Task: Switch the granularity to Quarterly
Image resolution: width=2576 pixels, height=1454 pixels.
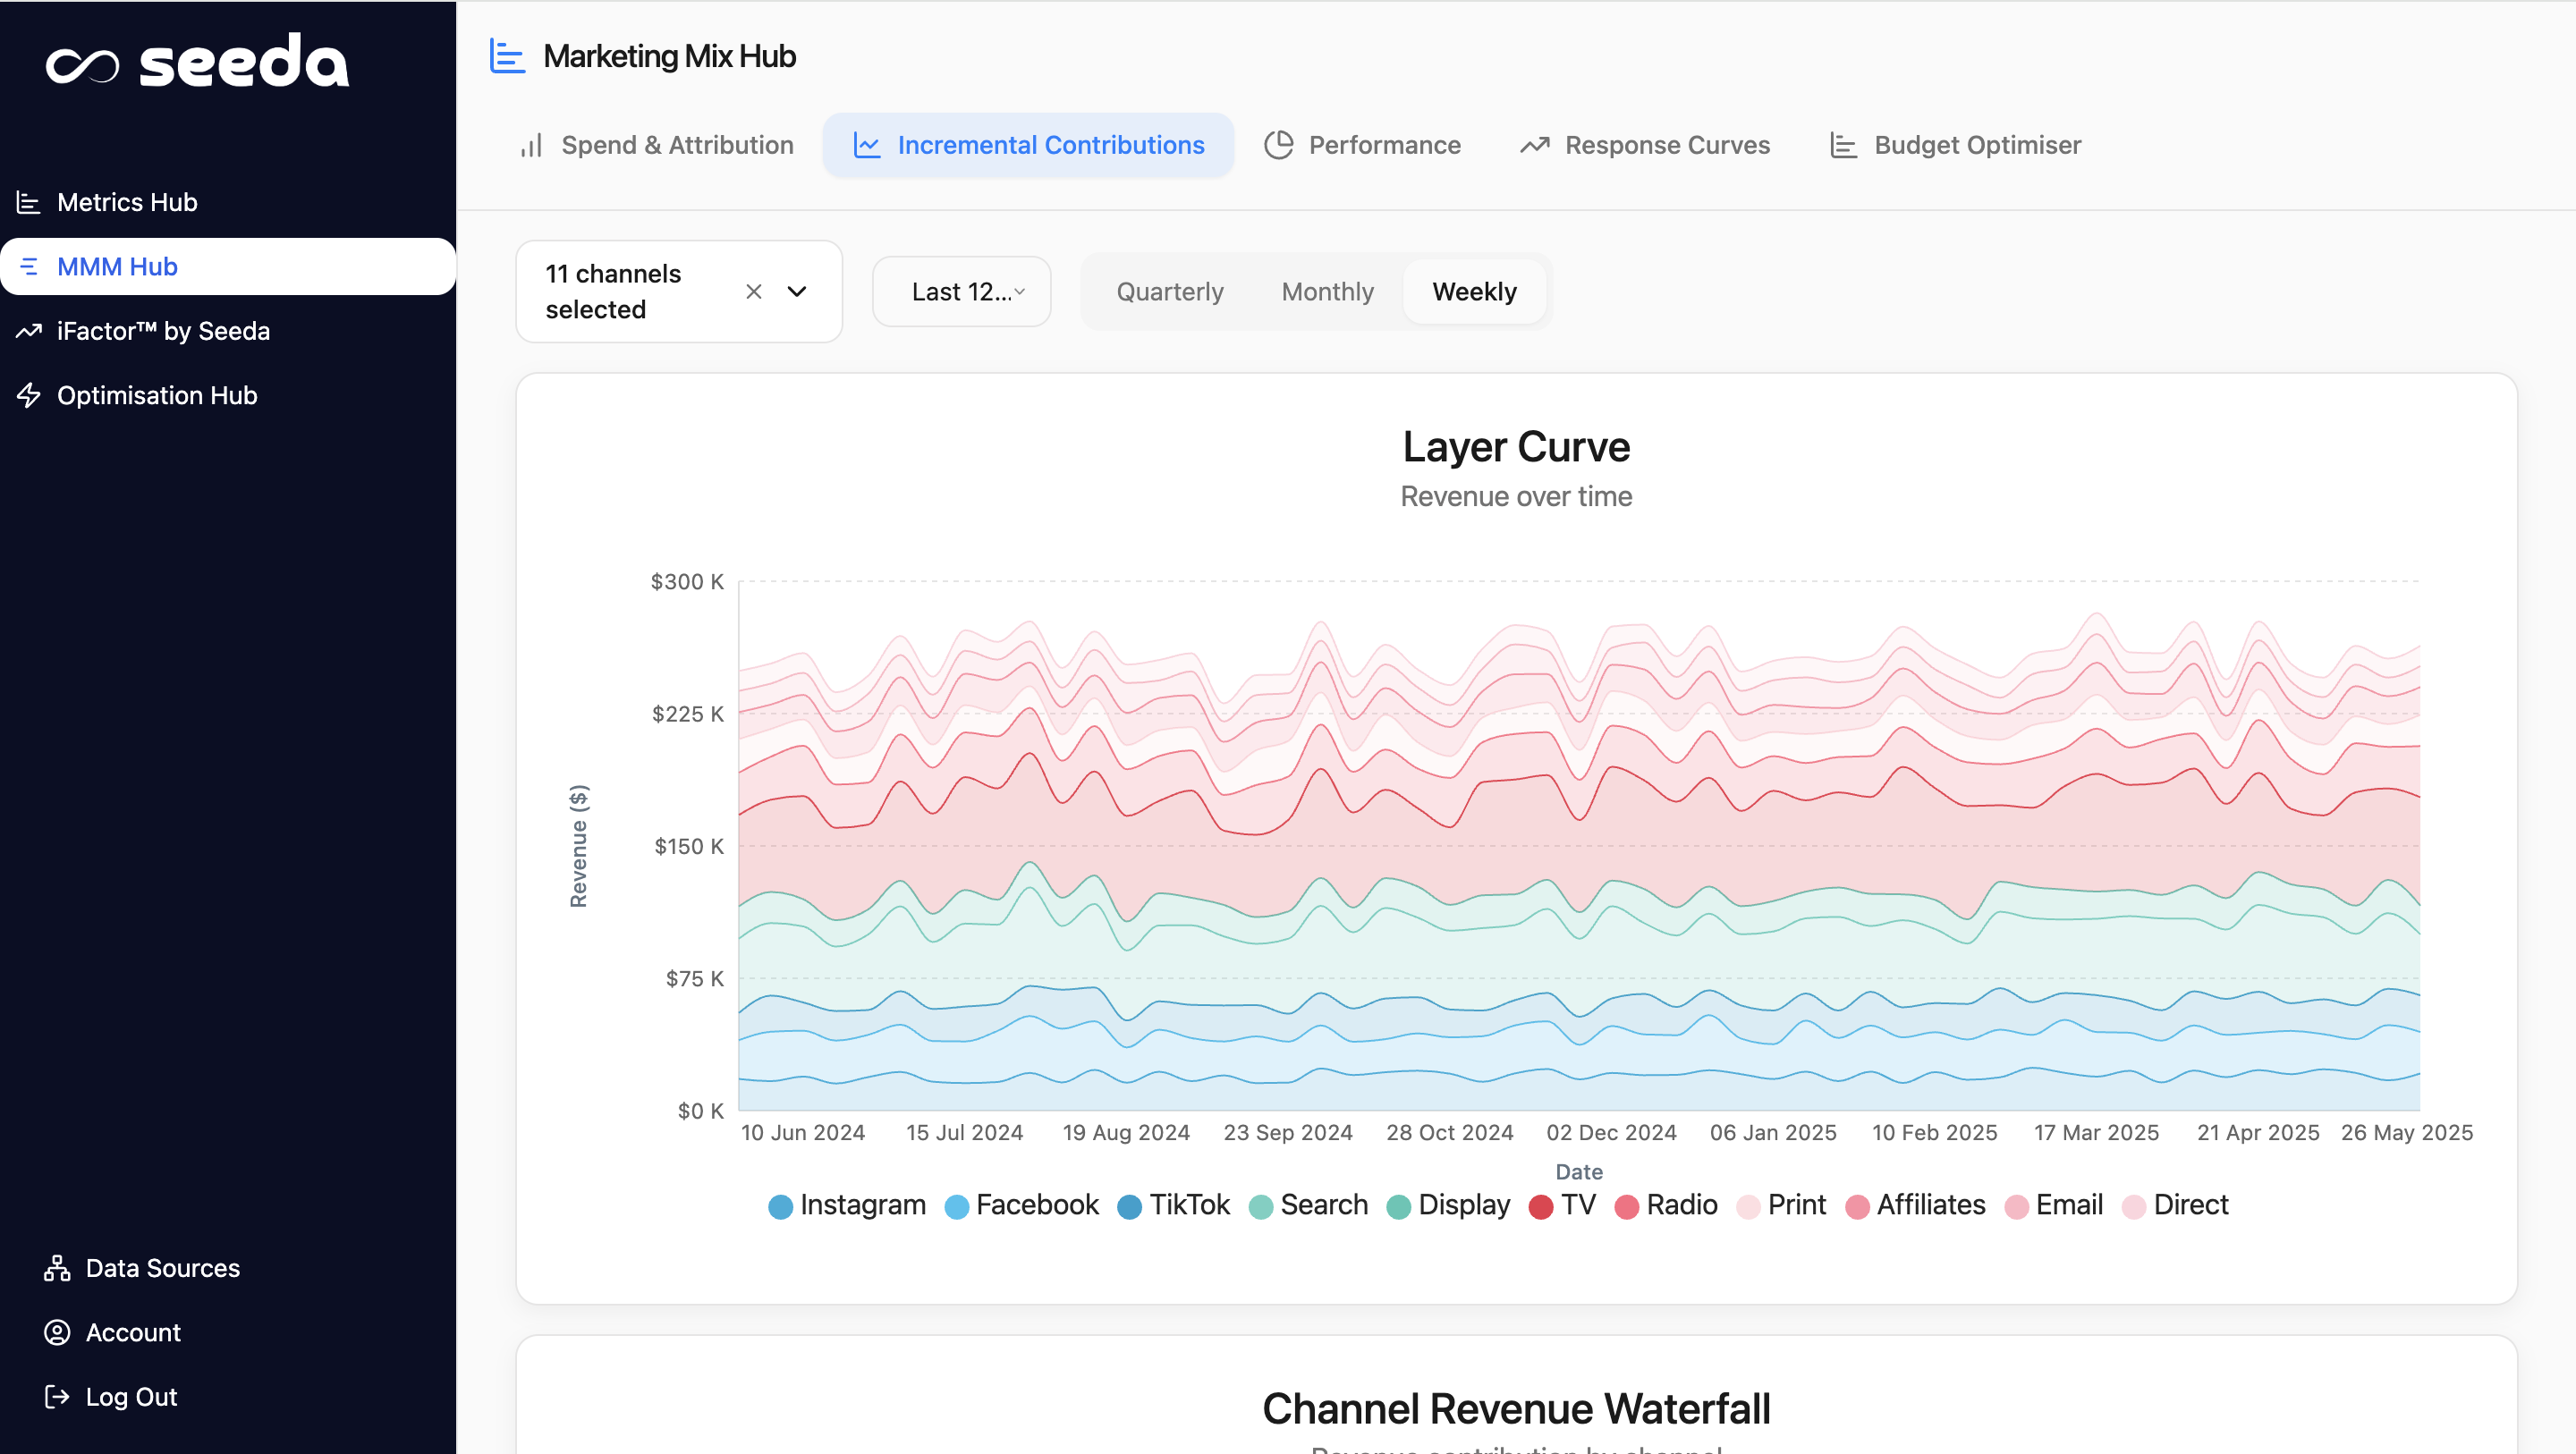Action: coord(1169,292)
